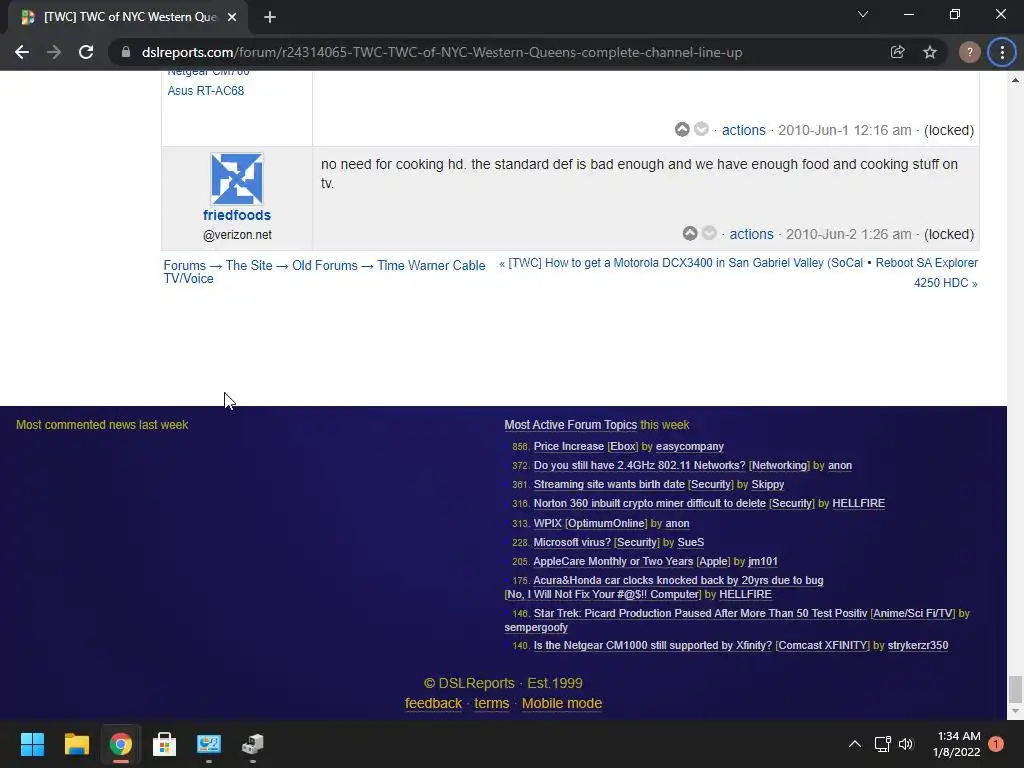This screenshot has width=1024, height=768.
Task: Open the OptimumOnline forum tag
Action: pyautogui.click(x=606, y=523)
